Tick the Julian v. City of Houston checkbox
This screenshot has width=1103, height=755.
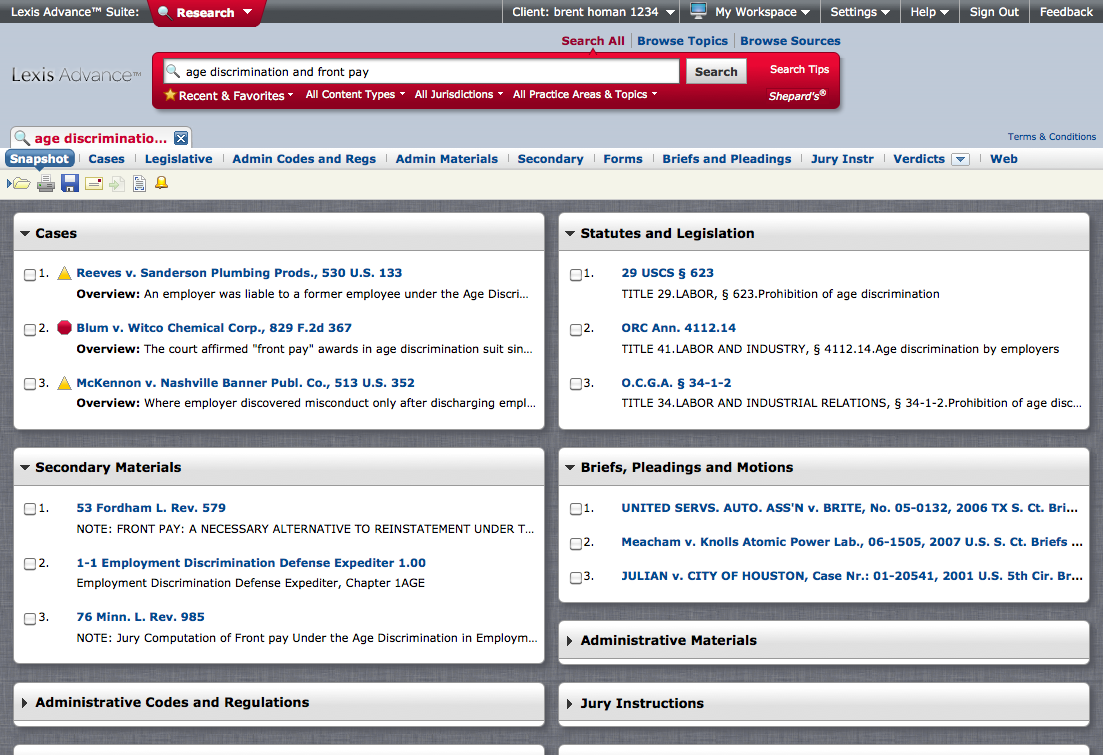click(575, 578)
